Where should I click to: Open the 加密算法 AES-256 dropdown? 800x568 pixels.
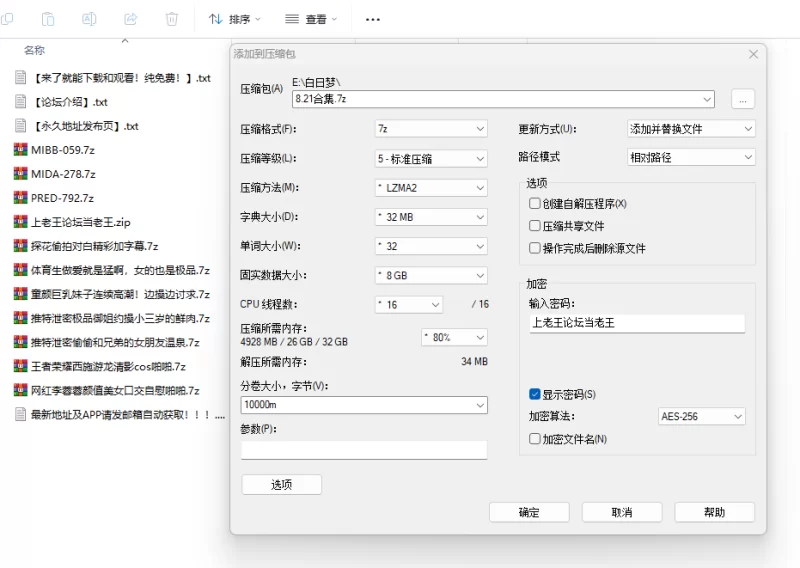click(702, 416)
